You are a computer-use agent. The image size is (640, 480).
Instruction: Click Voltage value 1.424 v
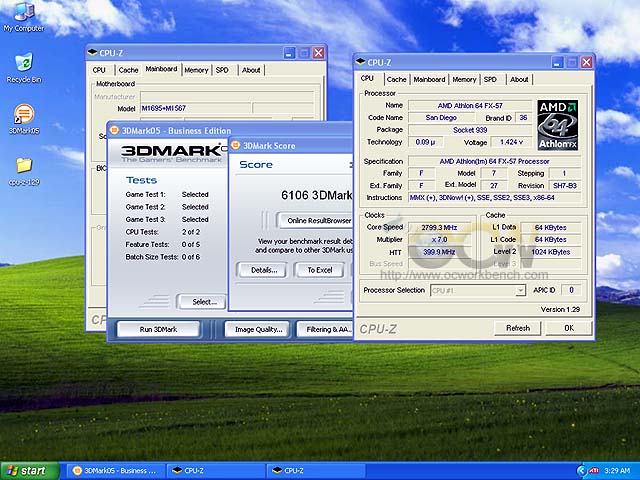point(511,142)
